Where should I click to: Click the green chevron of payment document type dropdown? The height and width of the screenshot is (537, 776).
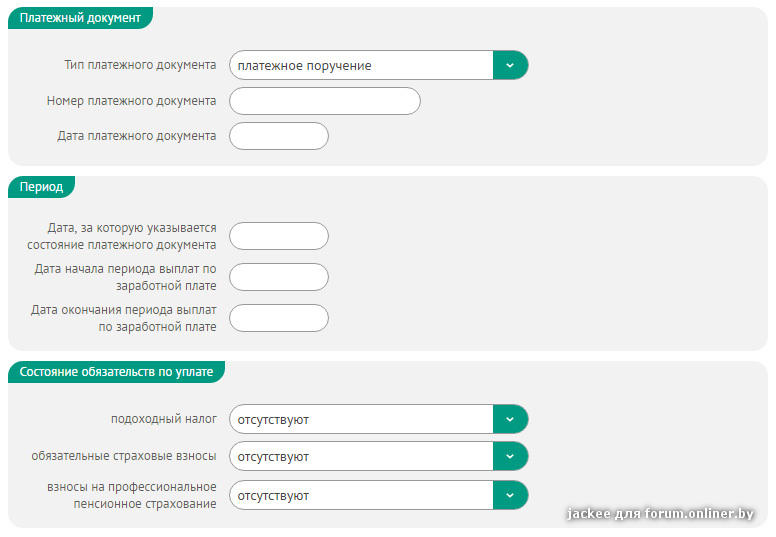510,65
